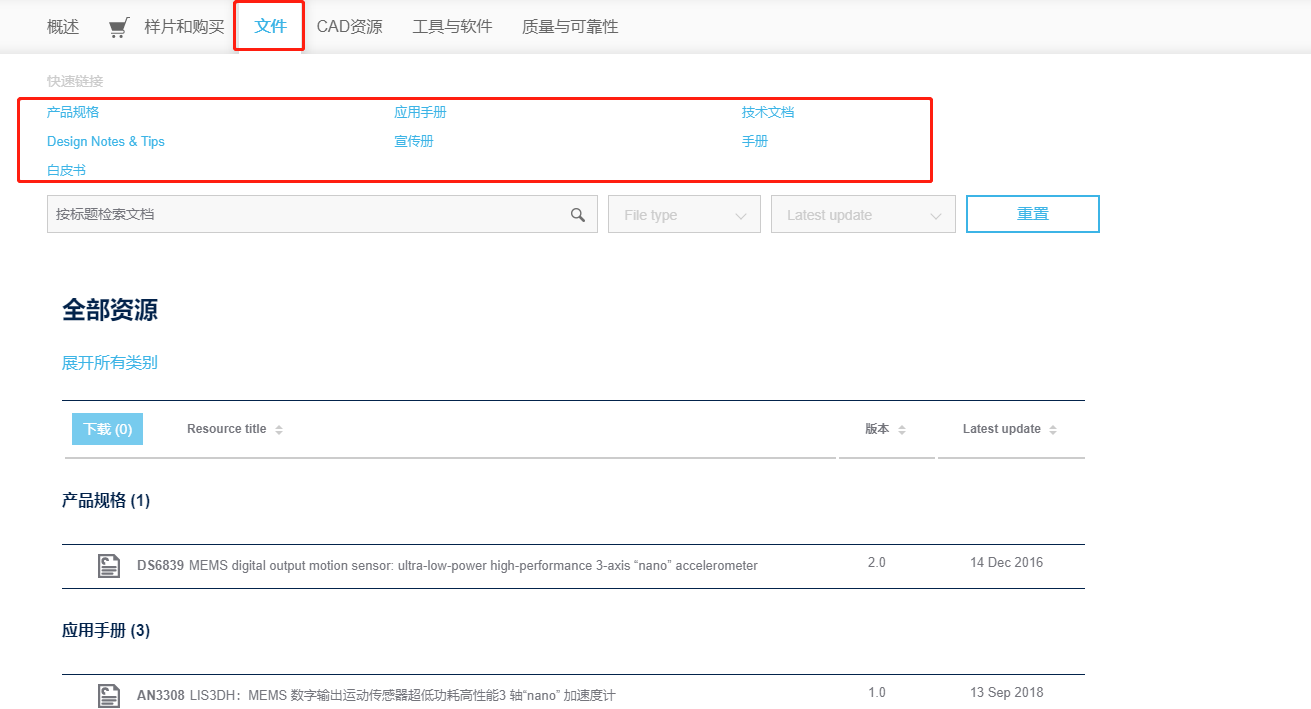
Task: Collapse the 应用手册 (3) section header
Action: coord(106,631)
